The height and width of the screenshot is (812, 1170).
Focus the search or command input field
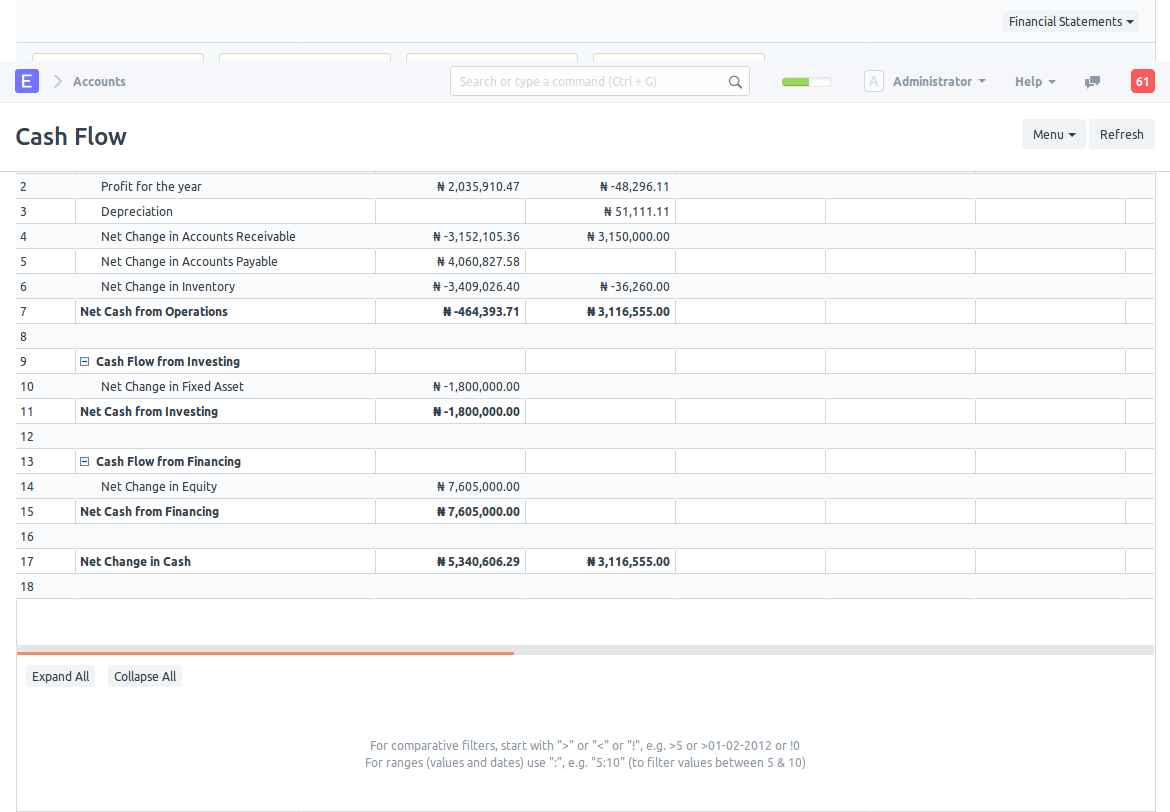pyautogui.click(x=588, y=82)
